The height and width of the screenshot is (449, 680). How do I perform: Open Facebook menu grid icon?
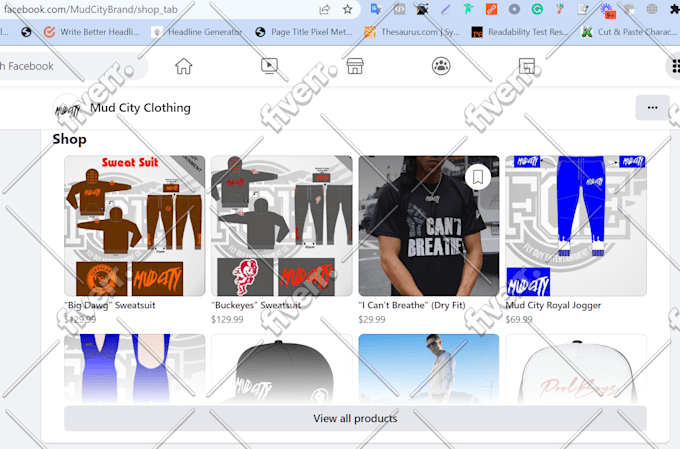click(x=675, y=66)
